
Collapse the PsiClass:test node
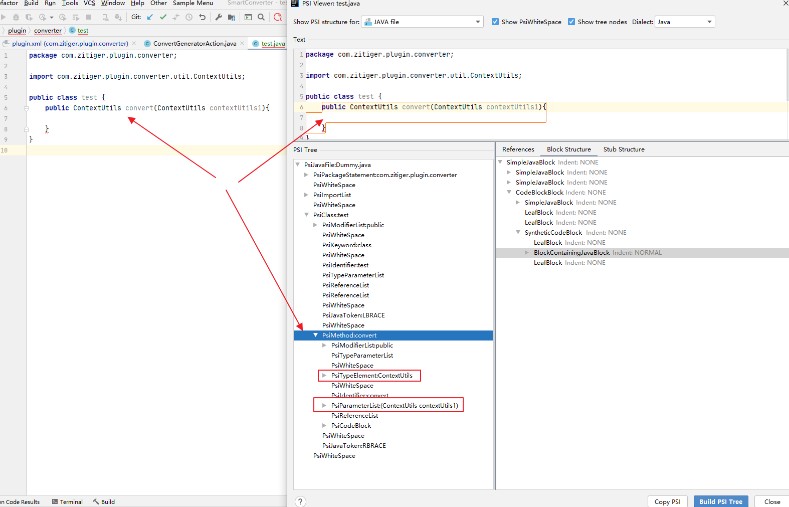(306, 215)
